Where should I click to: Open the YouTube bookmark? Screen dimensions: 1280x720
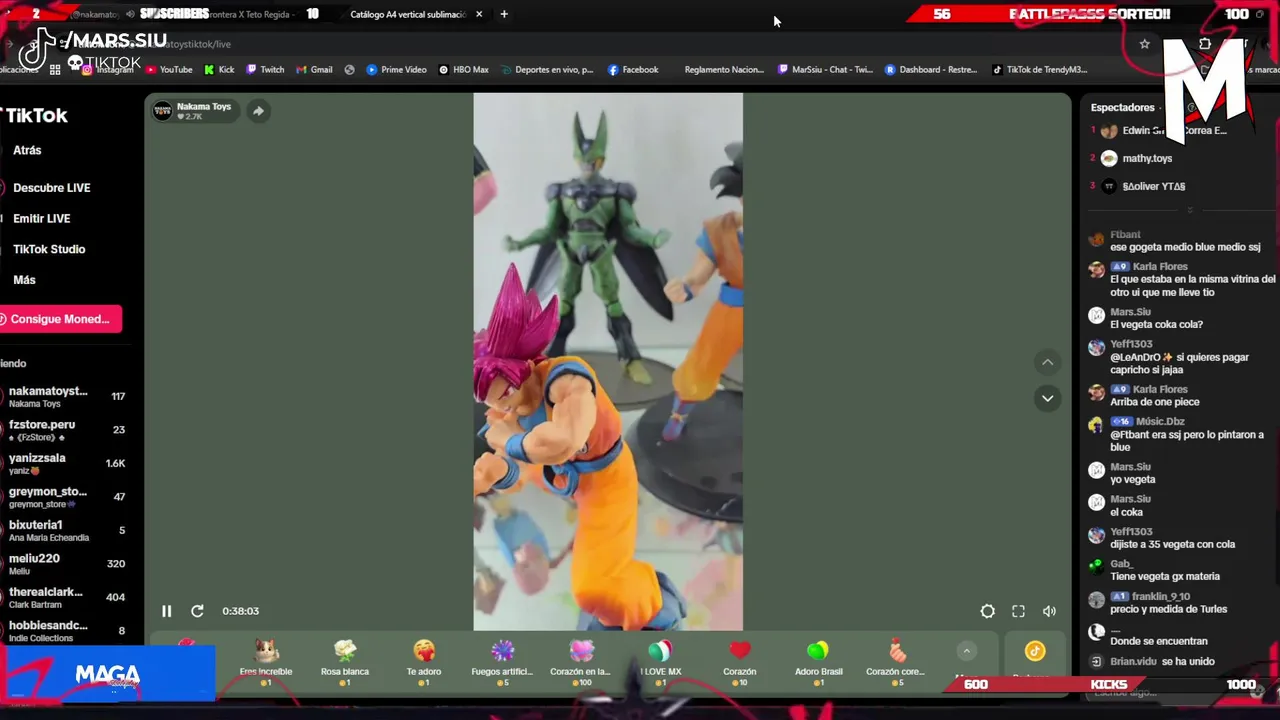[169, 70]
